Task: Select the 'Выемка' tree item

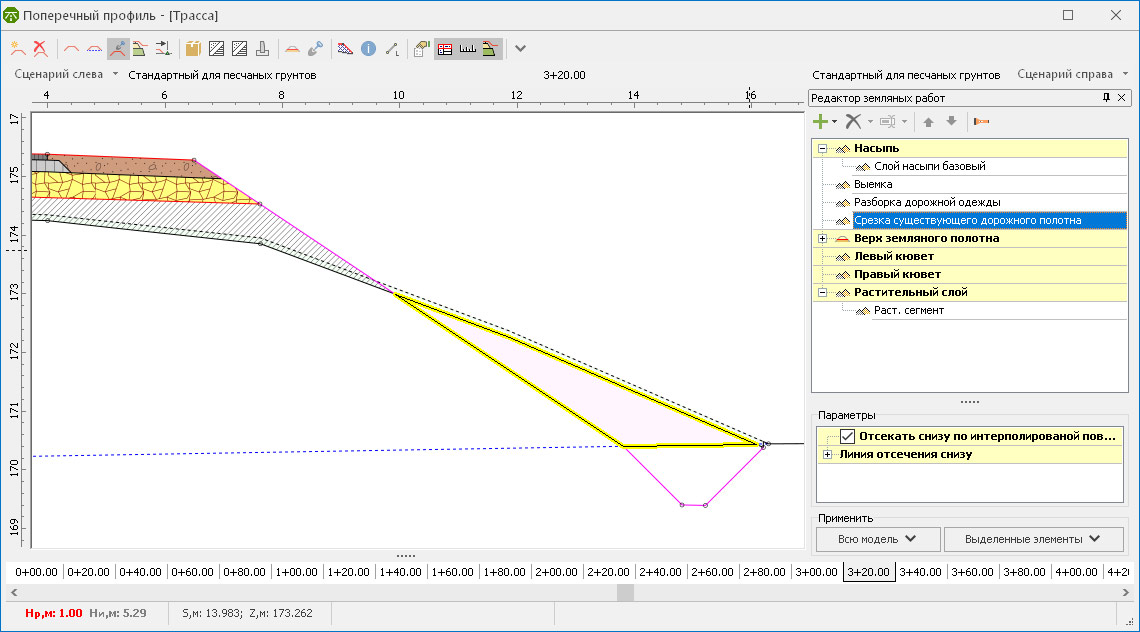Action: (872, 185)
